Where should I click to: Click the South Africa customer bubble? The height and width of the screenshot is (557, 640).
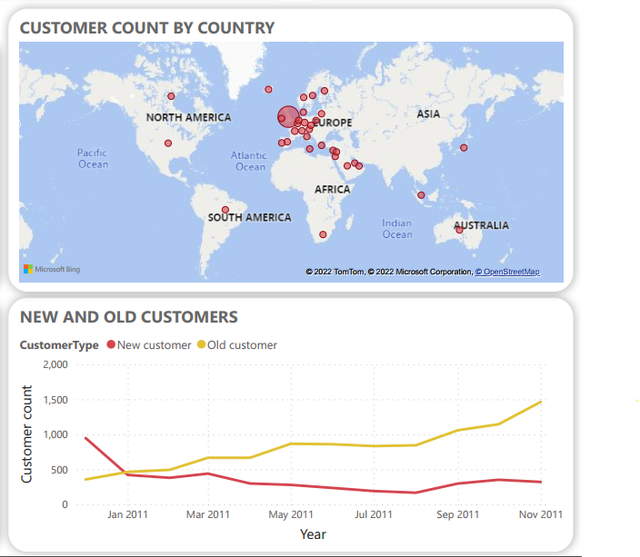pos(323,235)
